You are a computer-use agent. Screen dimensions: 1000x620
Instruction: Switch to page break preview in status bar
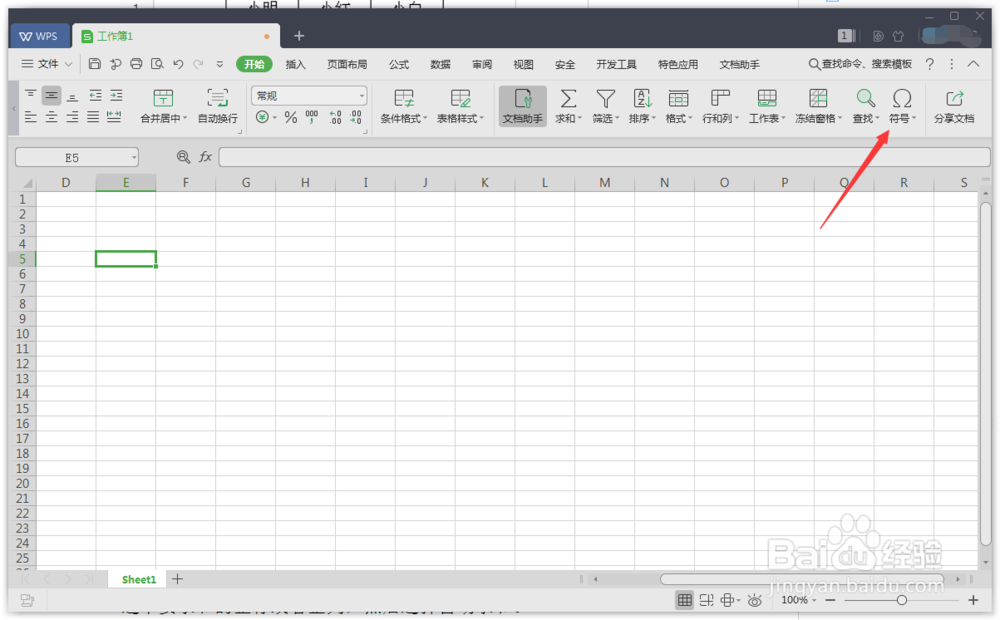[x=706, y=600]
